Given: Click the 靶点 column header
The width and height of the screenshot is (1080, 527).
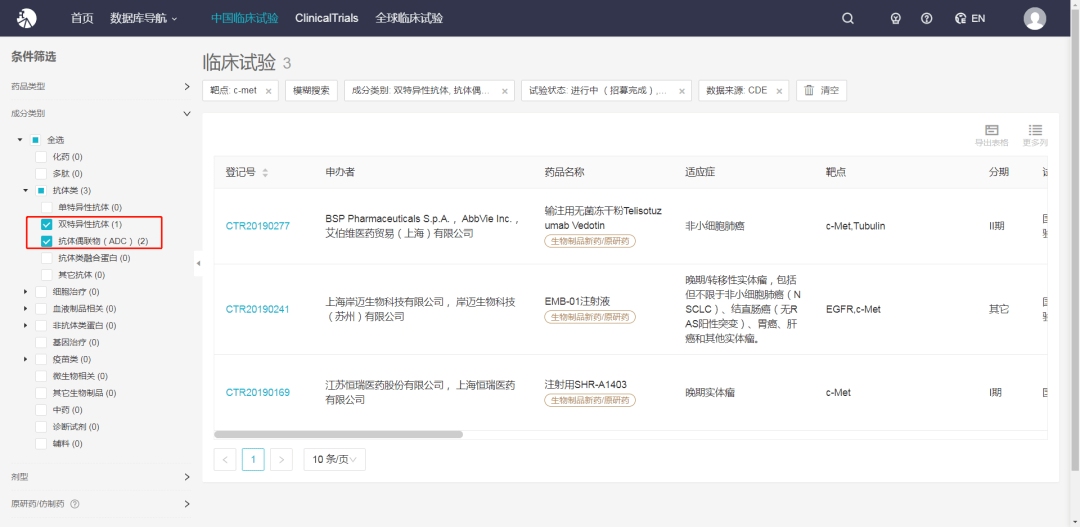Looking at the screenshot, I should pyautogui.click(x=835, y=172).
